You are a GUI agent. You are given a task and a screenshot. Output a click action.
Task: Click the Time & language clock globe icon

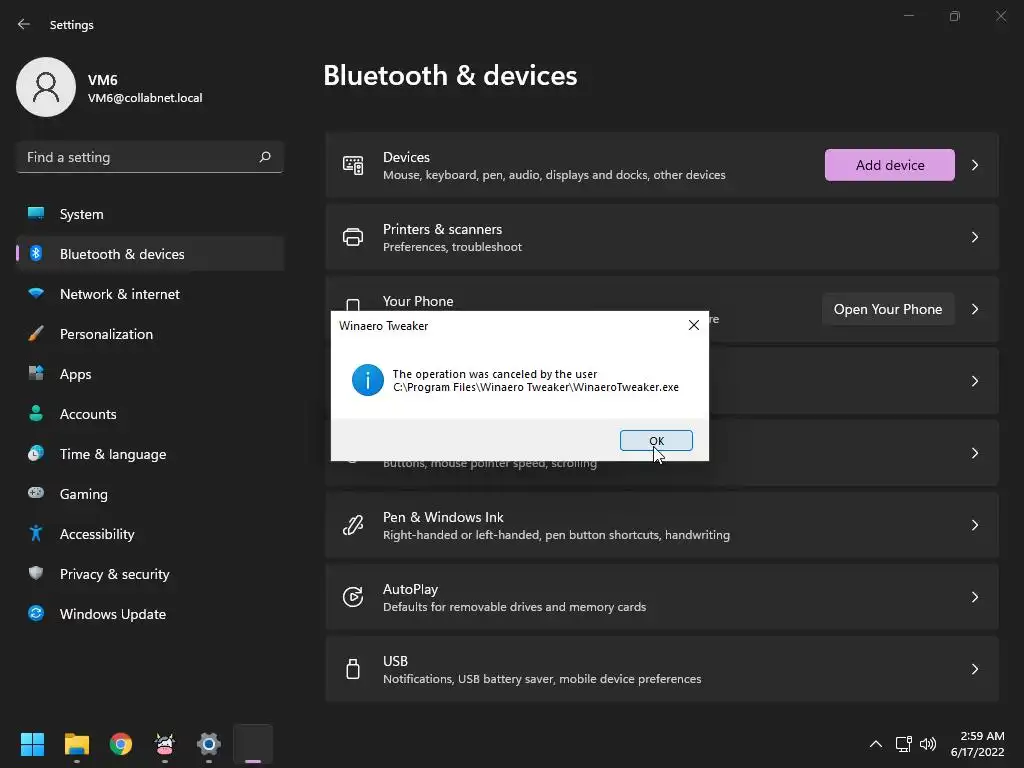click(36, 453)
